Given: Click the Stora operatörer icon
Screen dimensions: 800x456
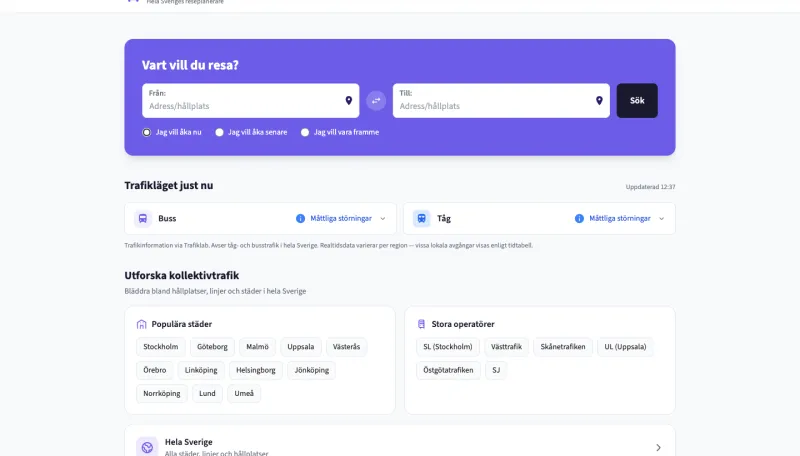Looking at the screenshot, I should point(421,324).
